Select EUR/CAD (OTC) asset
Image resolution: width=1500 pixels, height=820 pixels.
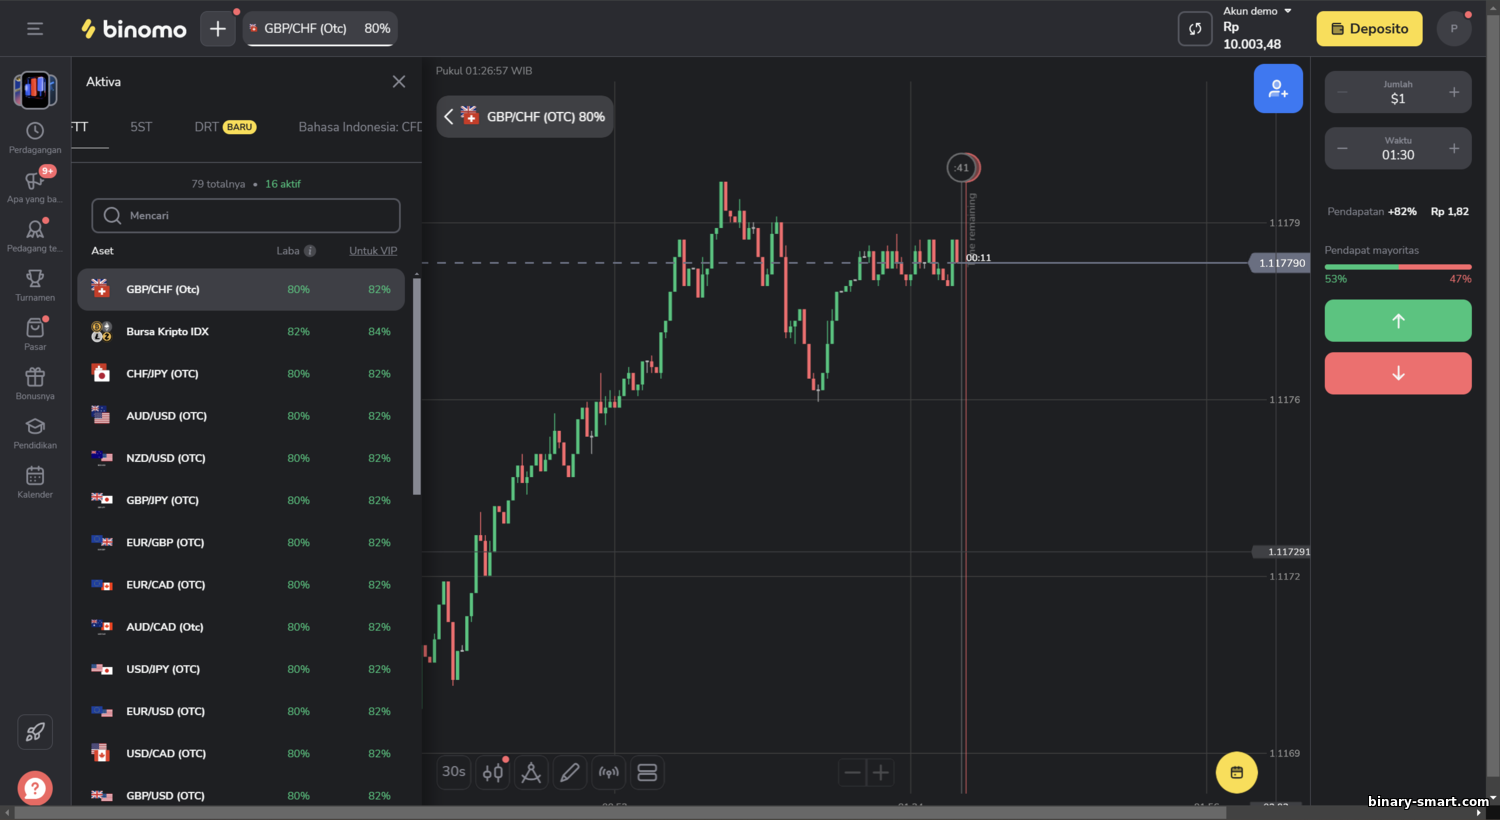click(241, 584)
